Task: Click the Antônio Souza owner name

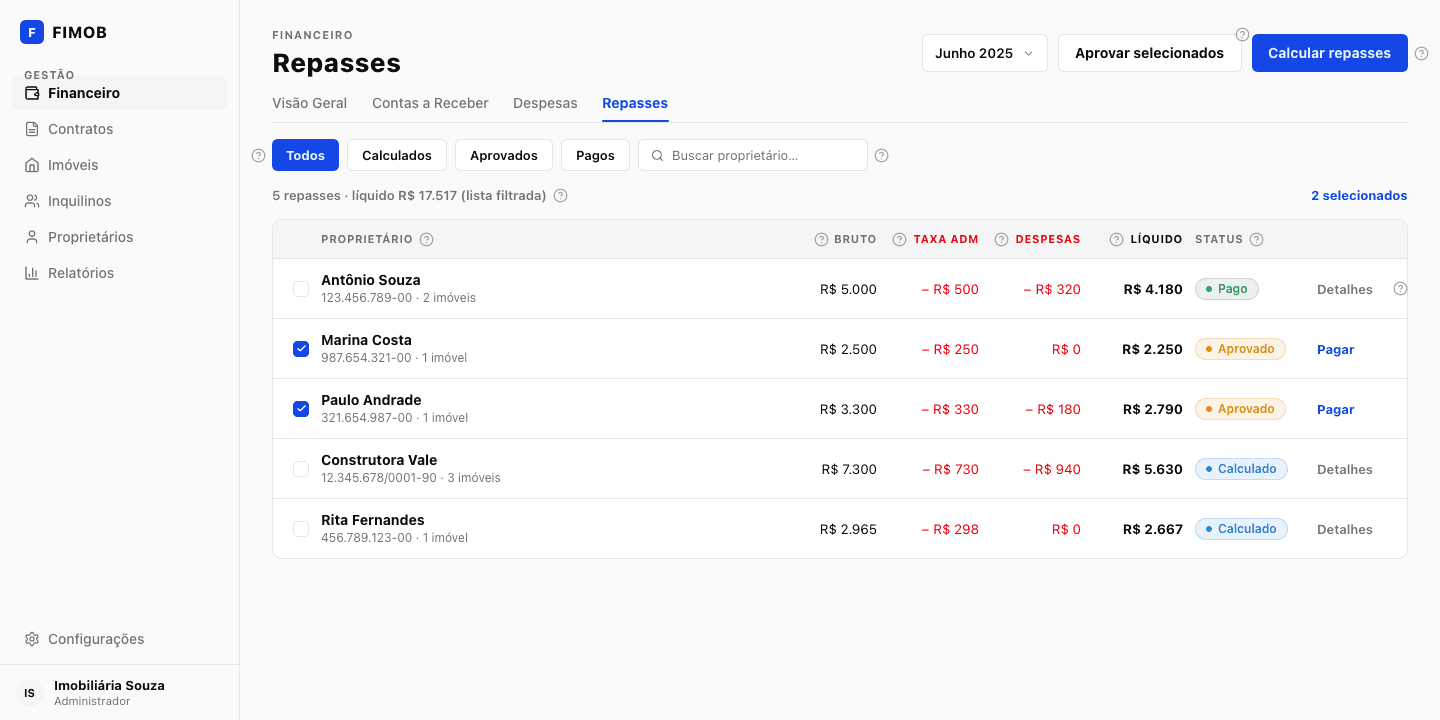Action: [x=371, y=280]
